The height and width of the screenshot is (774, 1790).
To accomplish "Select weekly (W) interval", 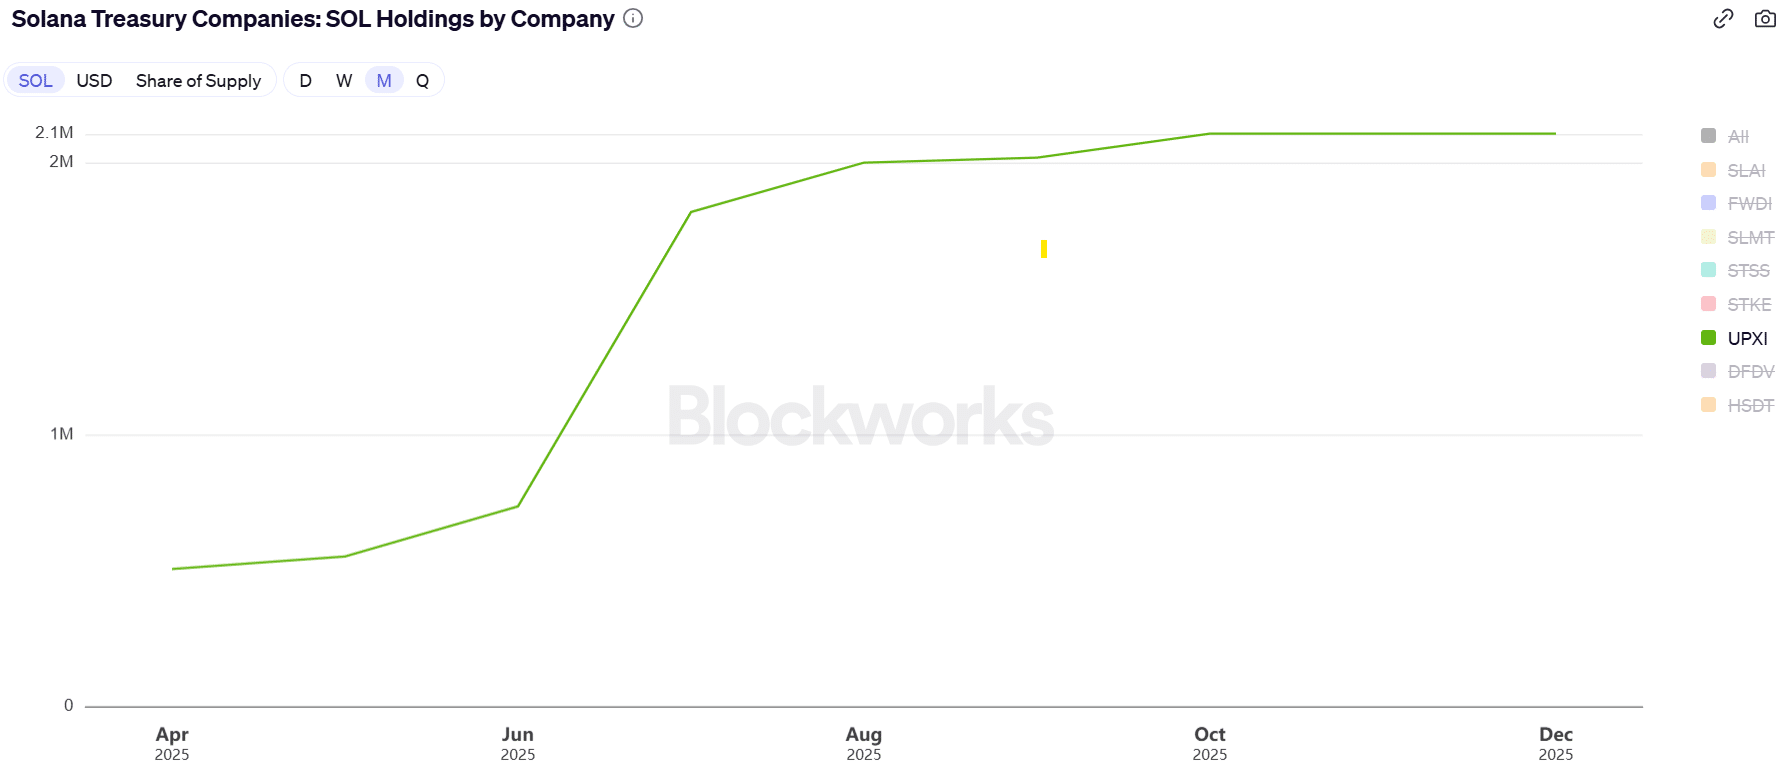I will click(x=344, y=81).
